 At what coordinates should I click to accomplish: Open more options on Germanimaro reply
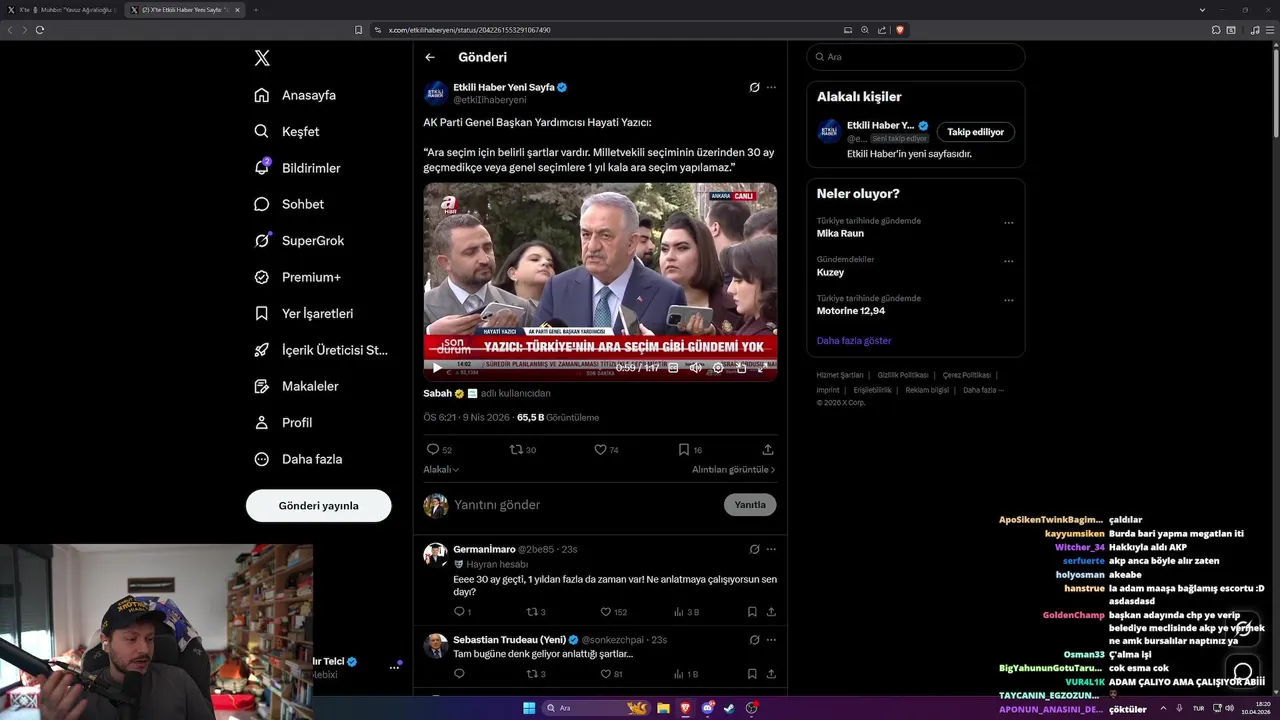[x=771, y=549]
